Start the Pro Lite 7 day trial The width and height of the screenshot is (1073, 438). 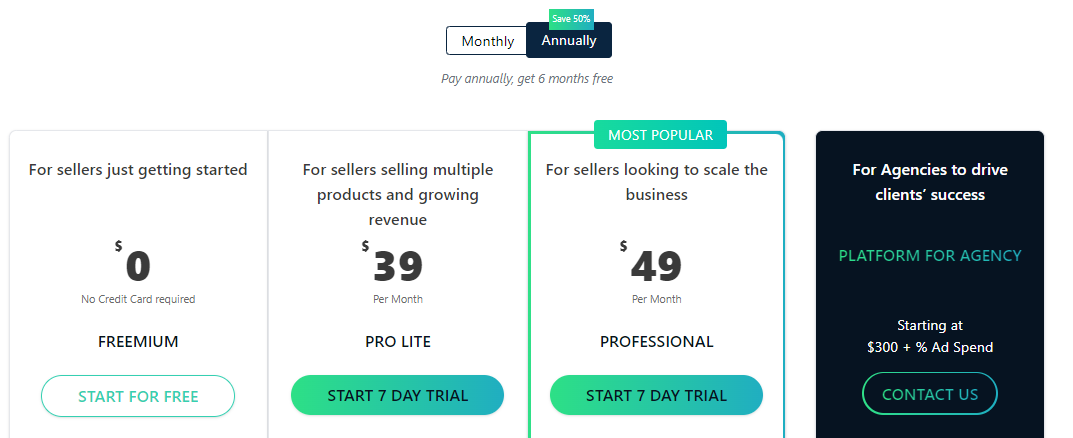click(398, 396)
